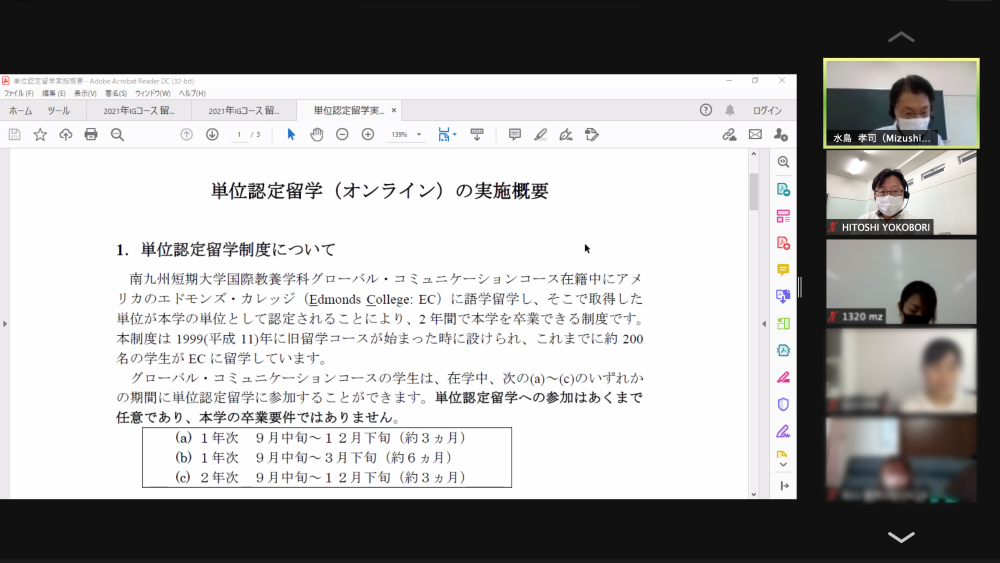
Task: Select the Hand pan tool
Action: (x=316, y=134)
